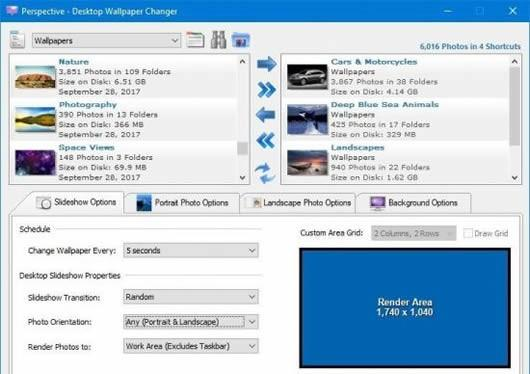530x374 pixels.
Task: Switch to the Portrait Photo Options tab
Action: tap(182, 203)
